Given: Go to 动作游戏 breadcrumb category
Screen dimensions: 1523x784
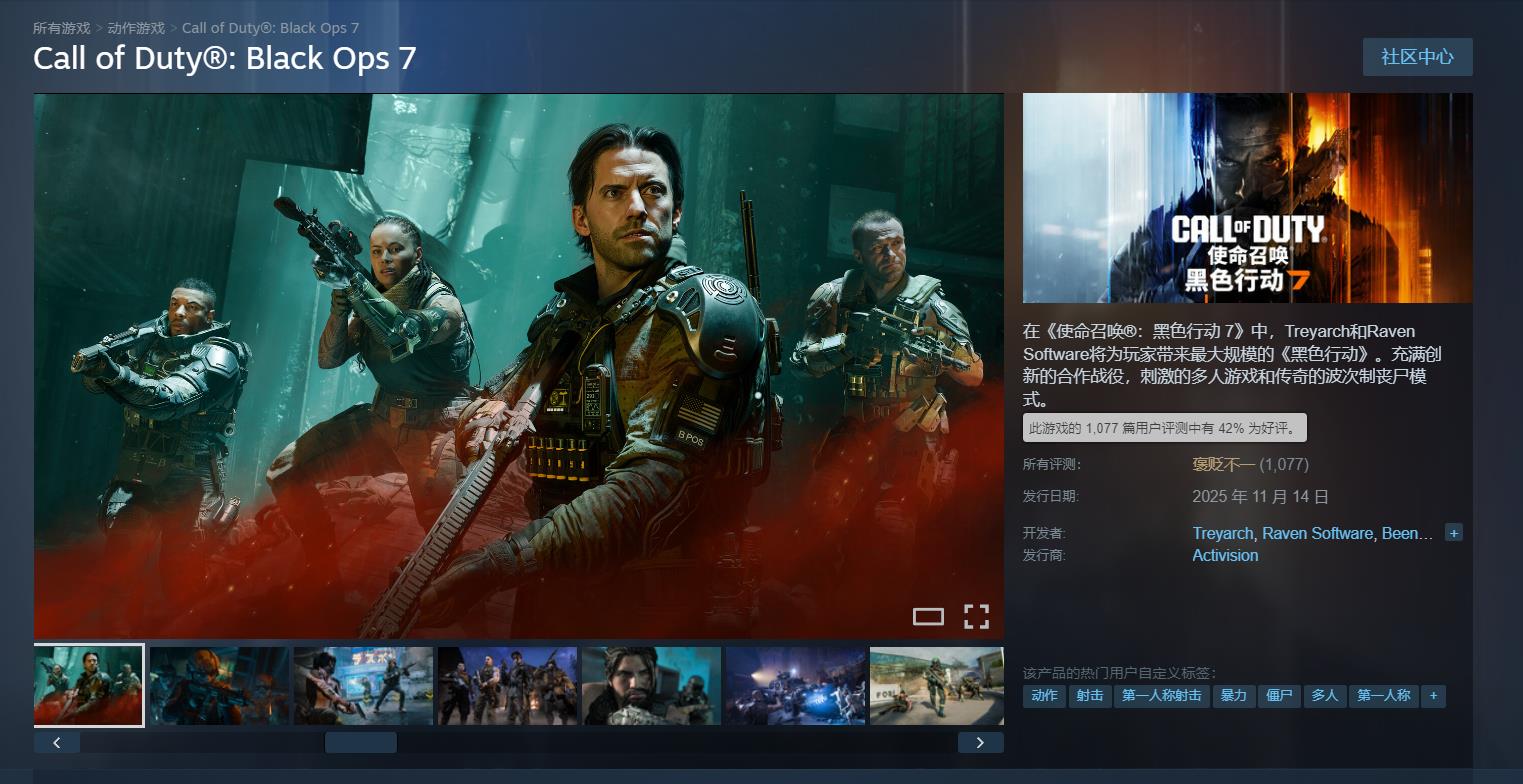Looking at the screenshot, I should (x=136, y=28).
